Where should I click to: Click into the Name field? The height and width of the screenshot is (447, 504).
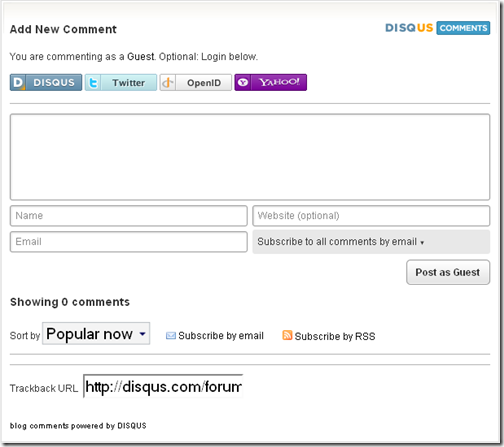(129, 216)
